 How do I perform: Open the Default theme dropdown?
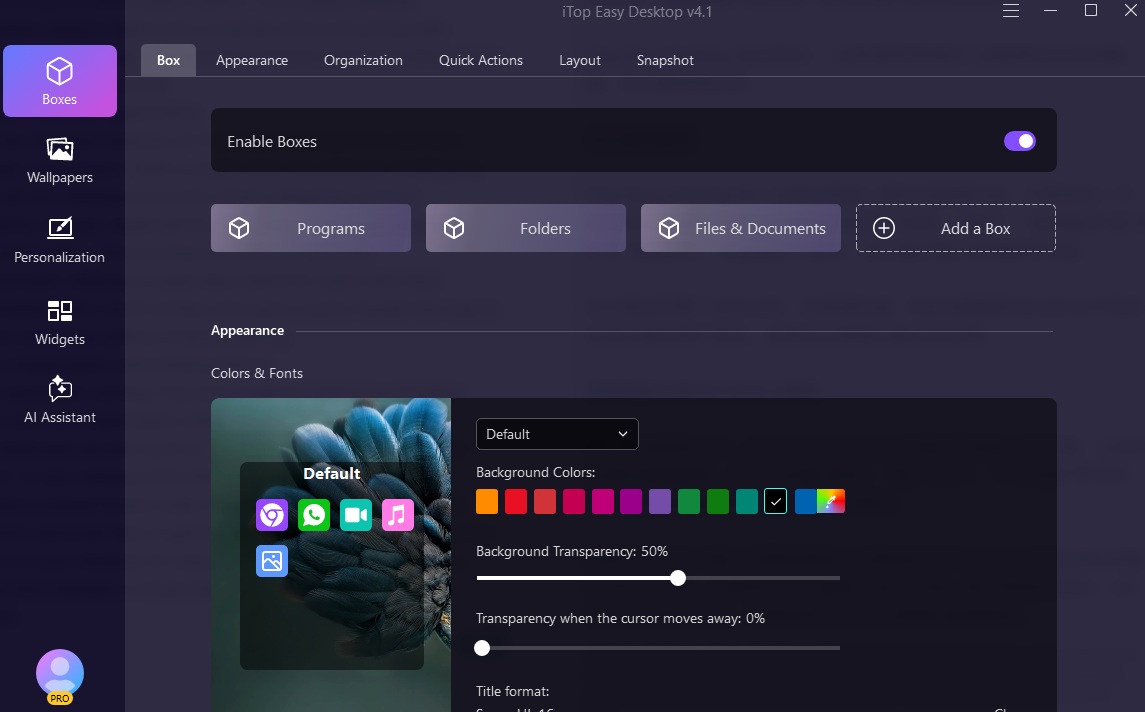[557, 434]
